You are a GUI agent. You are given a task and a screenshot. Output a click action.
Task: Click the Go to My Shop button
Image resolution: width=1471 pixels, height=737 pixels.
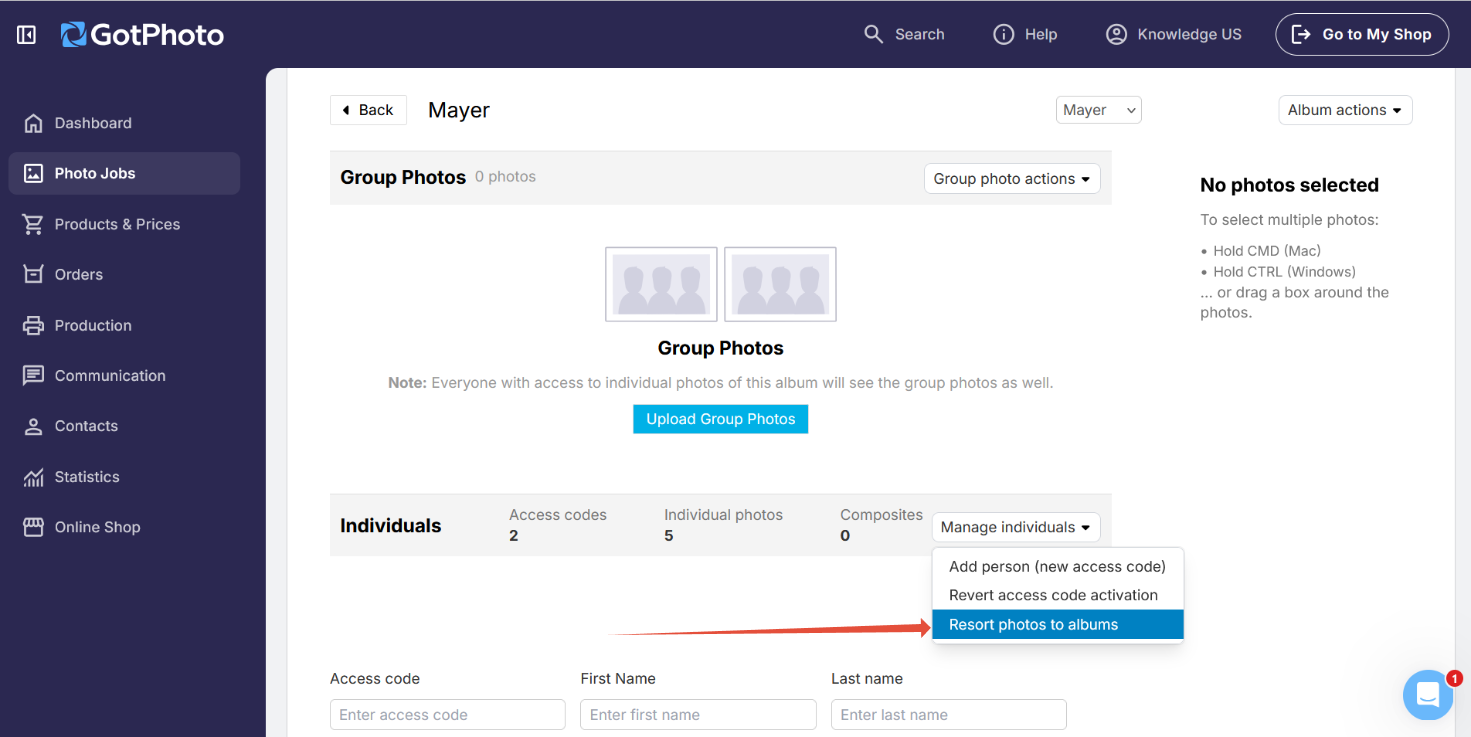click(1362, 34)
